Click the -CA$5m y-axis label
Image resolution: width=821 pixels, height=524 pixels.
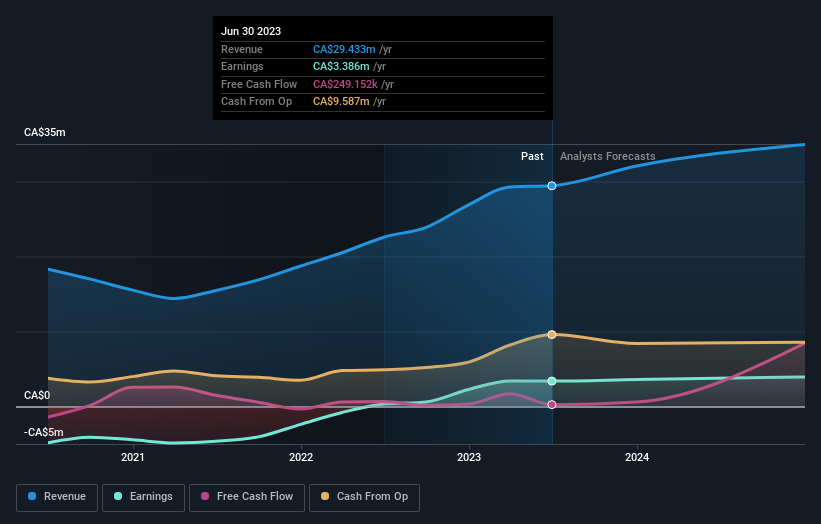[x=43, y=432]
